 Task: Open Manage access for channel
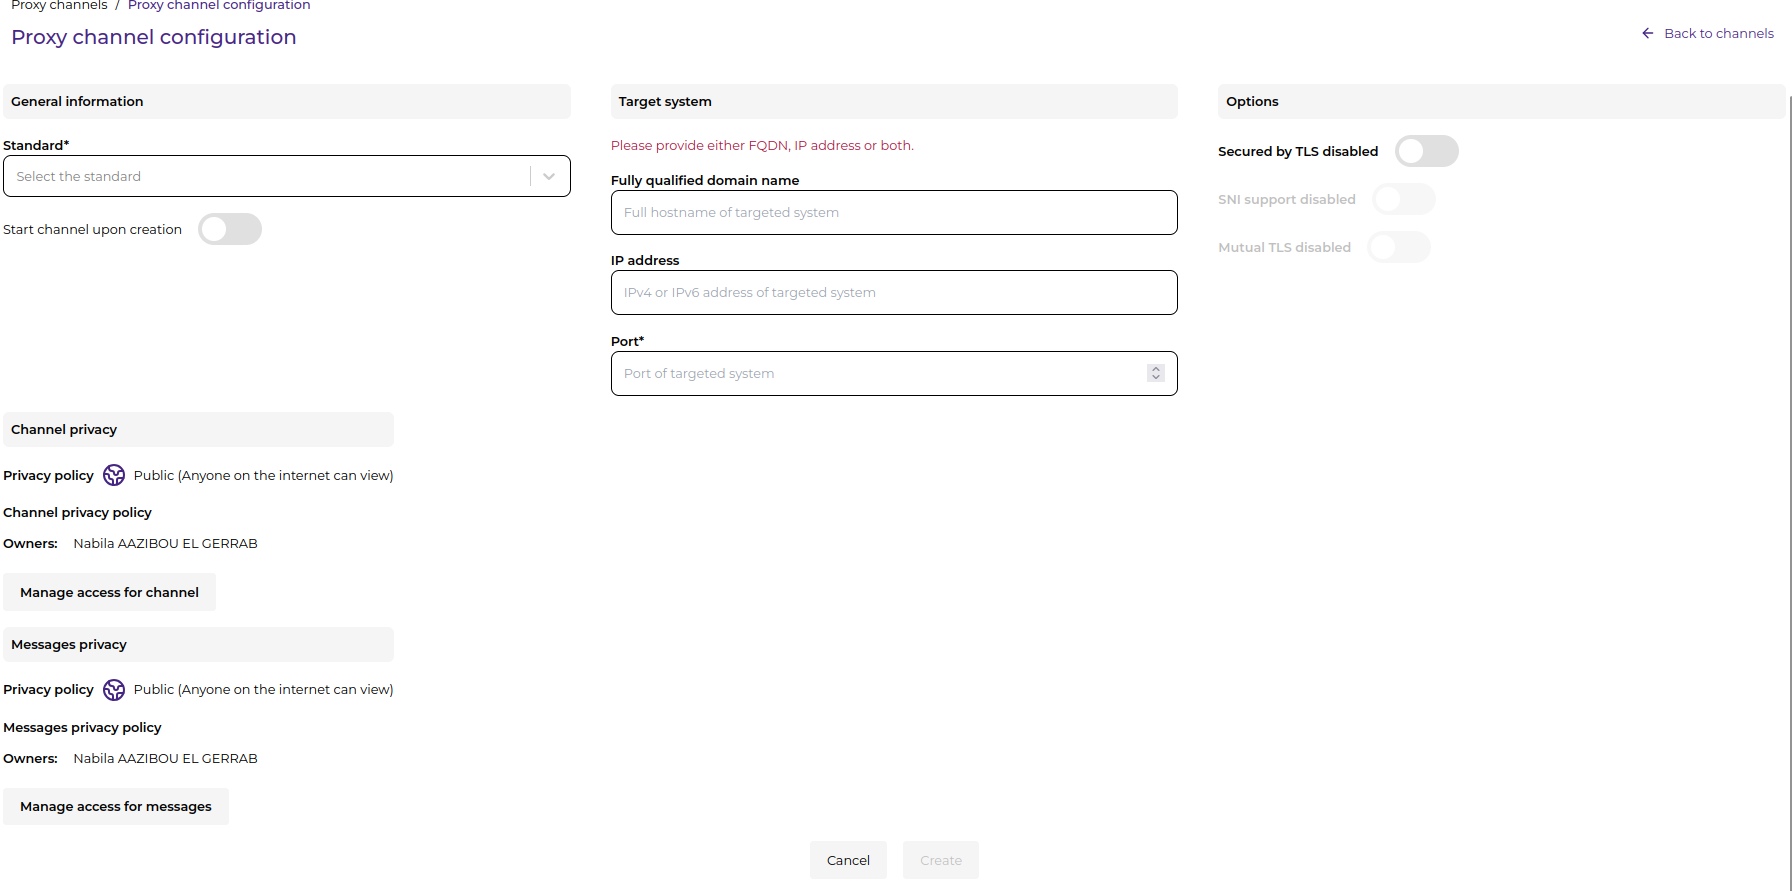pyautogui.click(x=109, y=592)
